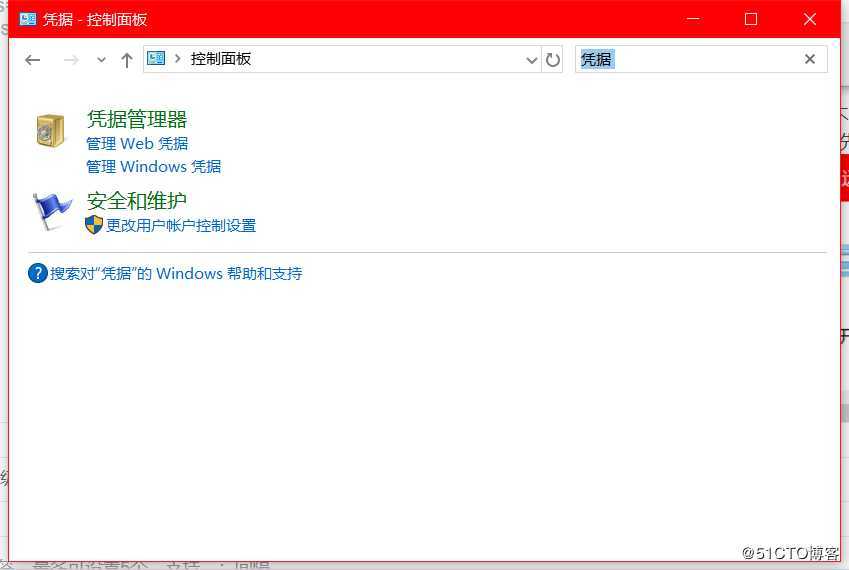The width and height of the screenshot is (849, 570).
Task: Refresh the Control Panel view
Action: (x=552, y=60)
